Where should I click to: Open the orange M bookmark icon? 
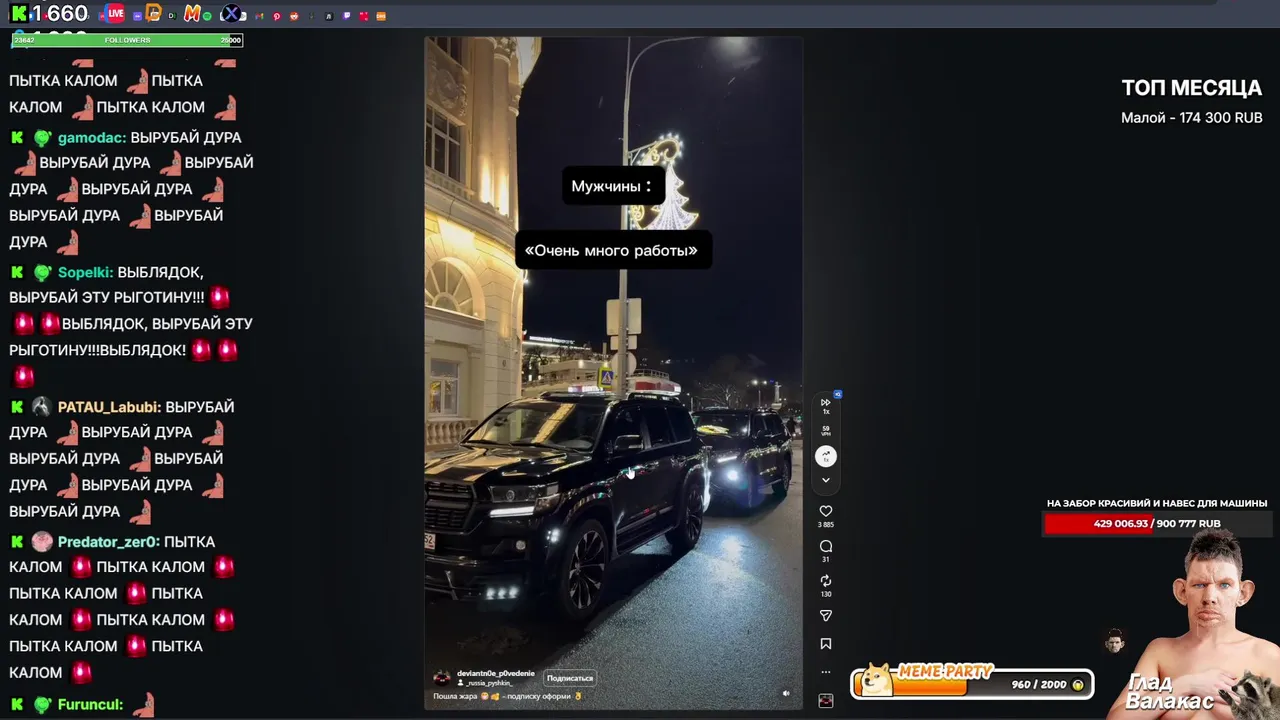192,14
